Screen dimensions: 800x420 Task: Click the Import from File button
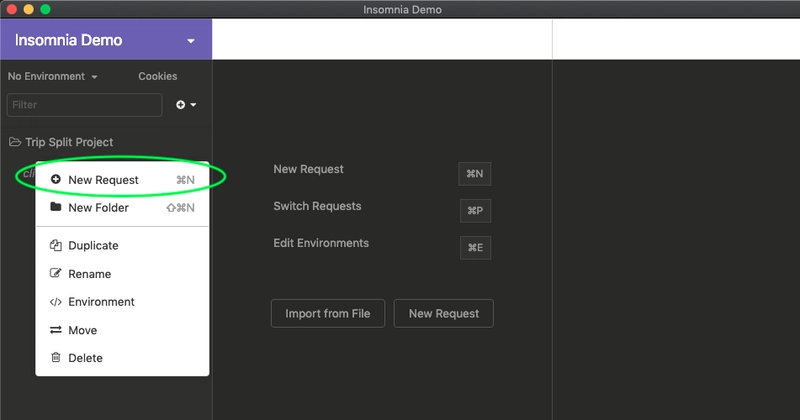pos(328,313)
